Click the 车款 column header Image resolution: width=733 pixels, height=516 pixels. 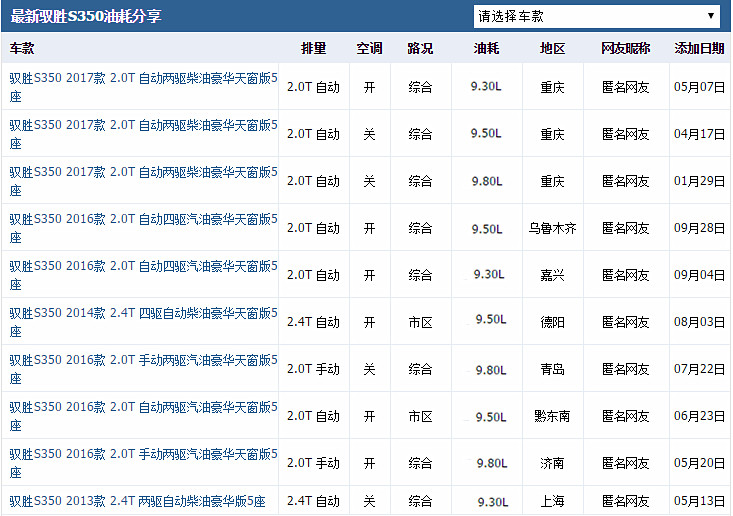[x=22, y=48]
